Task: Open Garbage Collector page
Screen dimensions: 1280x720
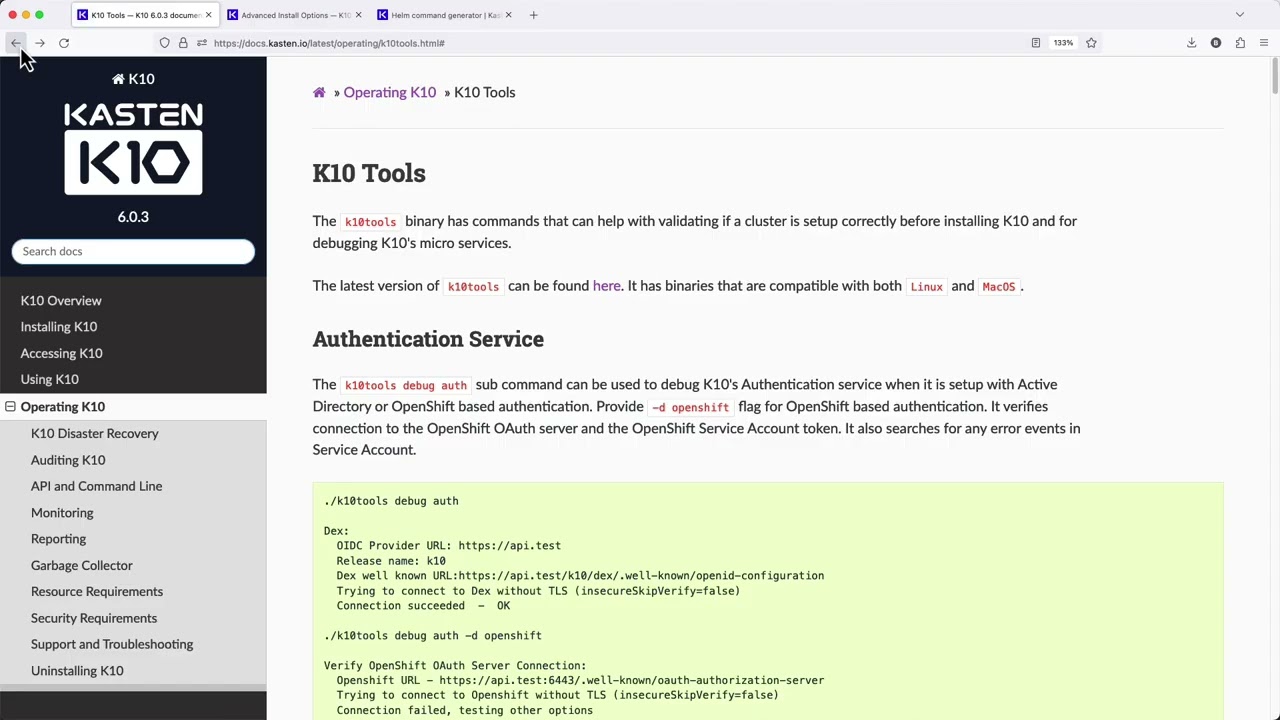Action: pyautogui.click(x=81, y=565)
